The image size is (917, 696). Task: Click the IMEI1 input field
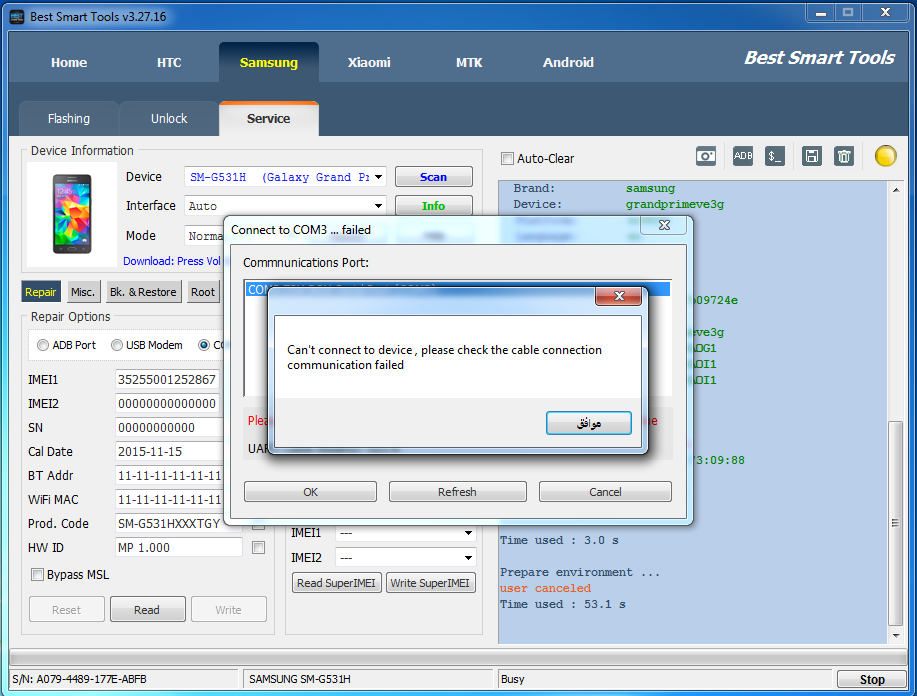click(168, 380)
